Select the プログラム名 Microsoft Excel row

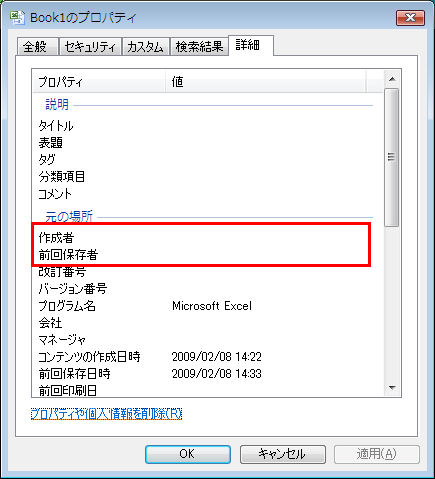pos(205,306)
